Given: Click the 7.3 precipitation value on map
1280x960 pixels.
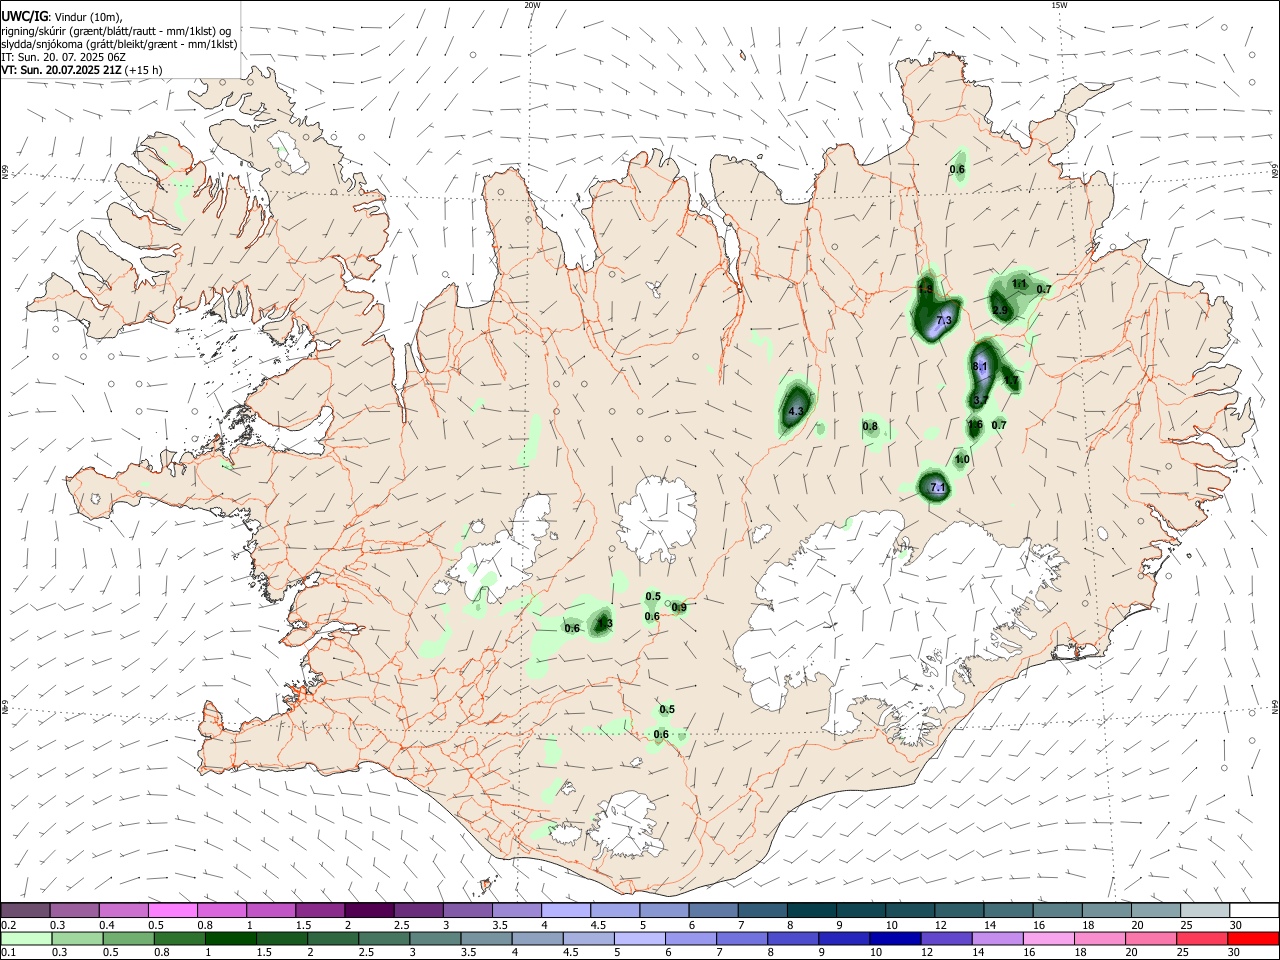Looking at the screenshot, I should point(943,320).
